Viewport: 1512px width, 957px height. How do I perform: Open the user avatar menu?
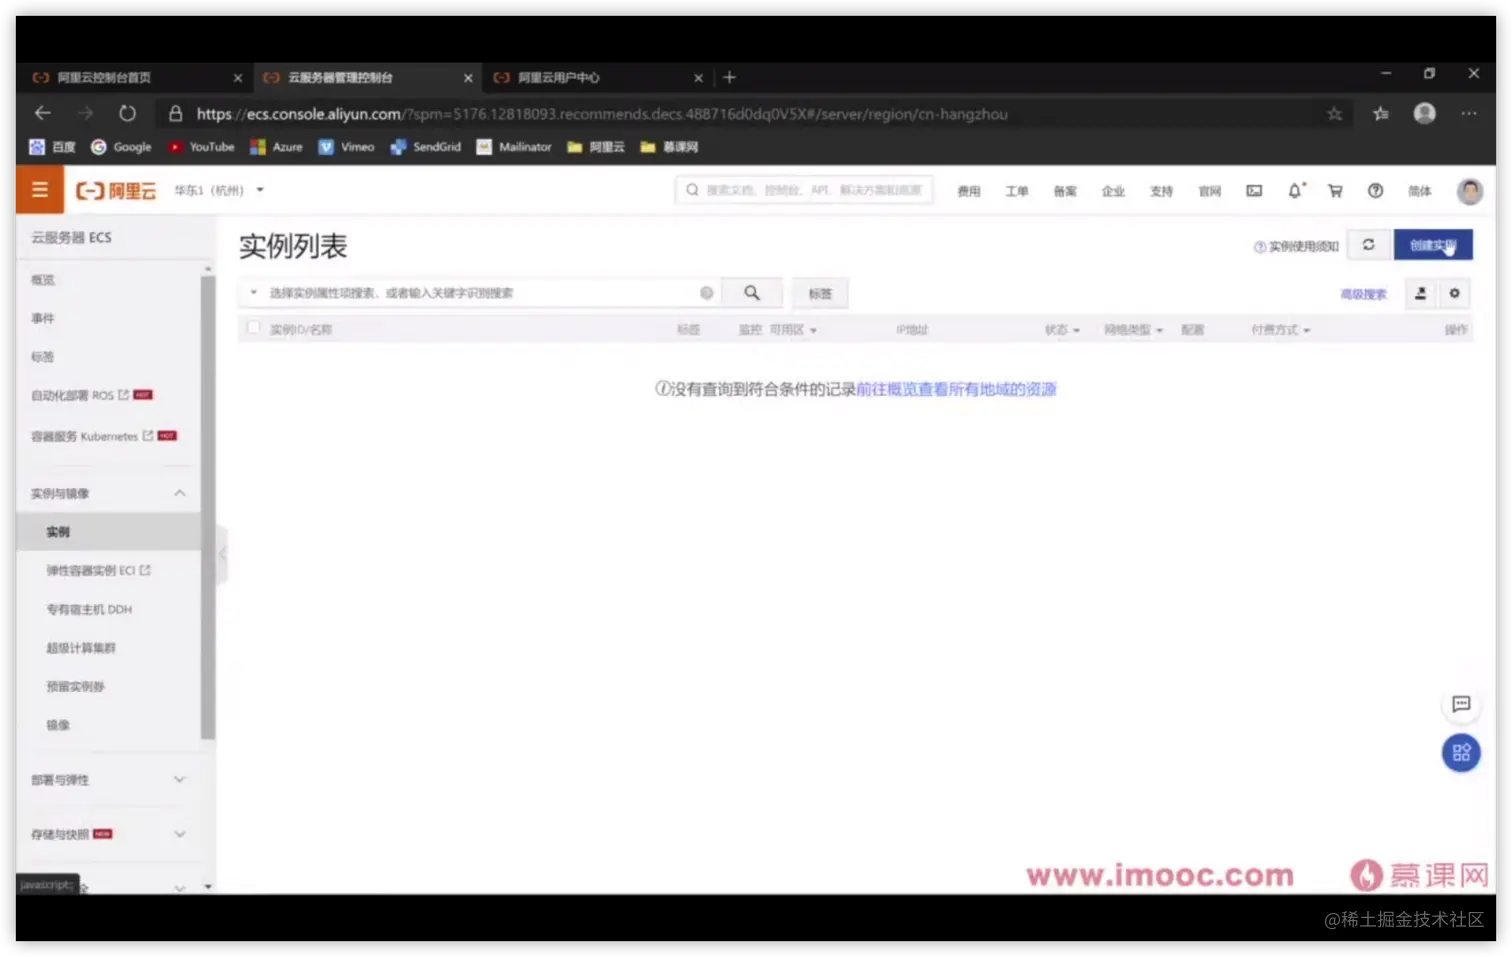click(1469, 191)
